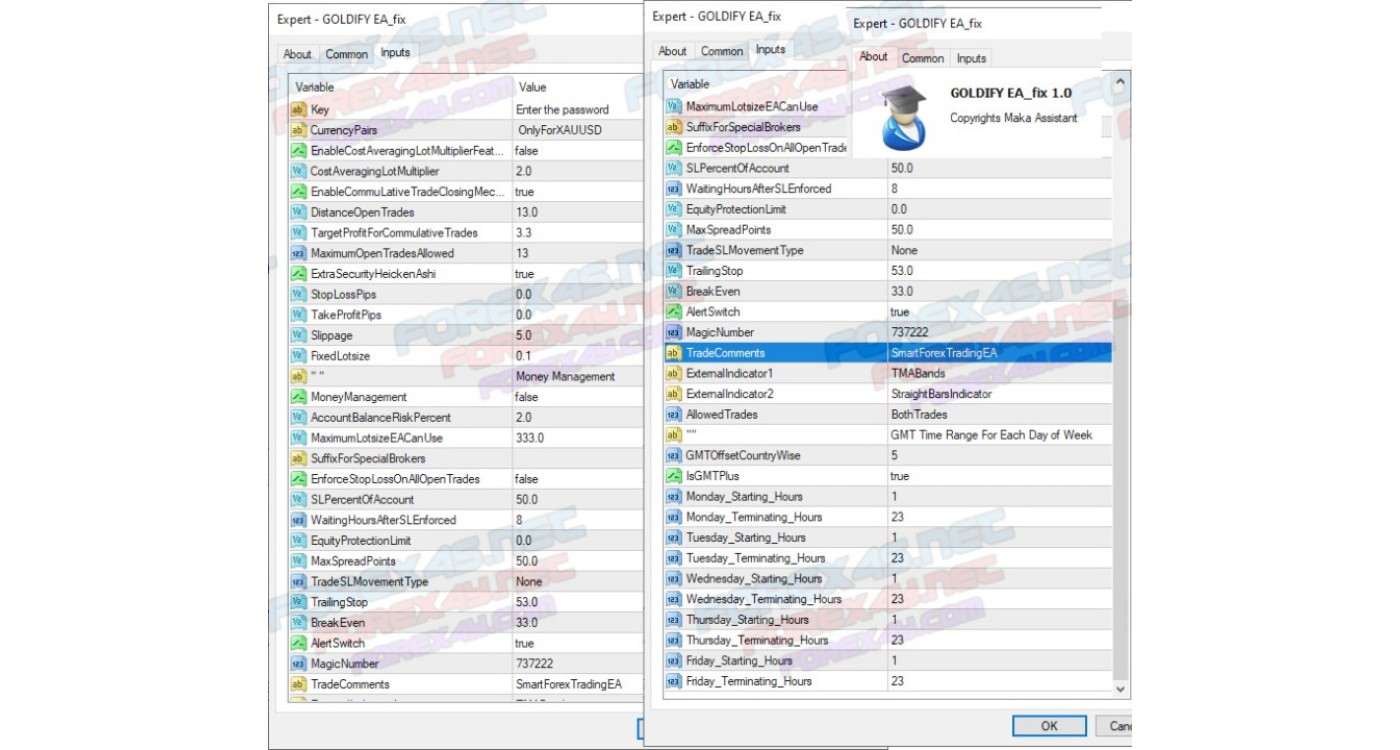Click icon next to TradeComments highlighted row

(x=673, y=353)
